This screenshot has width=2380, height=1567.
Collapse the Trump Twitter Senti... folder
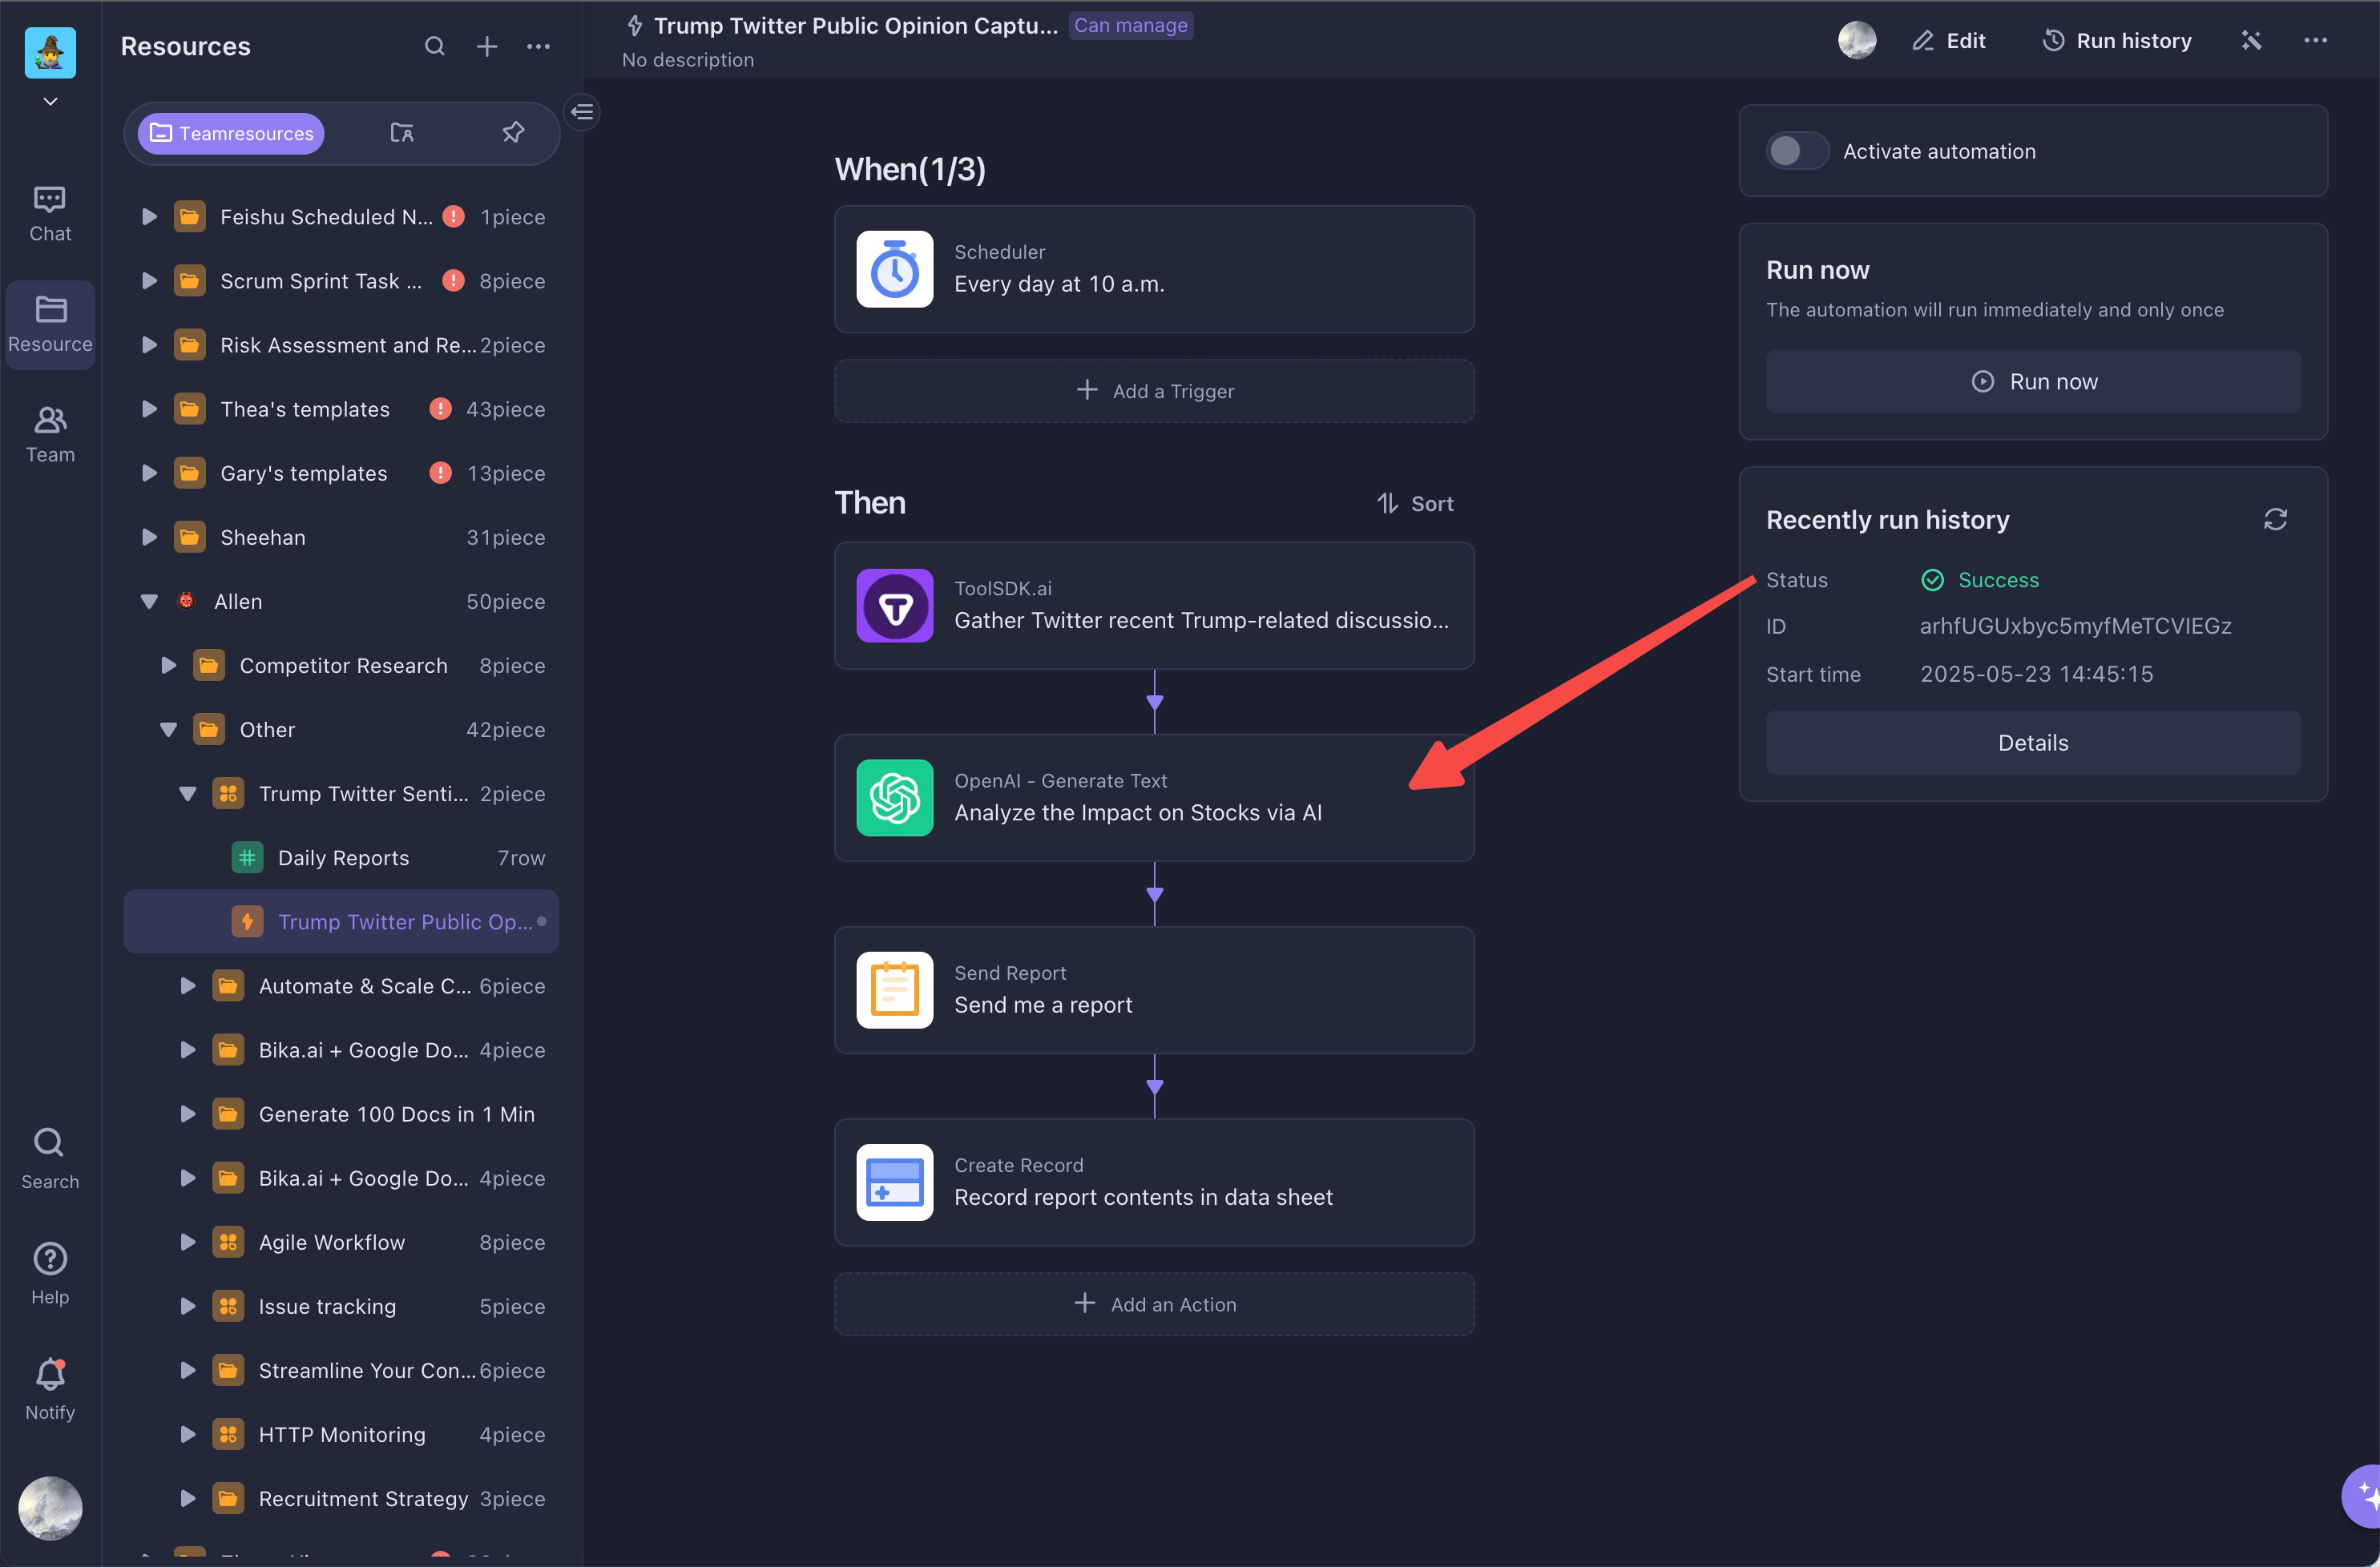187,793
